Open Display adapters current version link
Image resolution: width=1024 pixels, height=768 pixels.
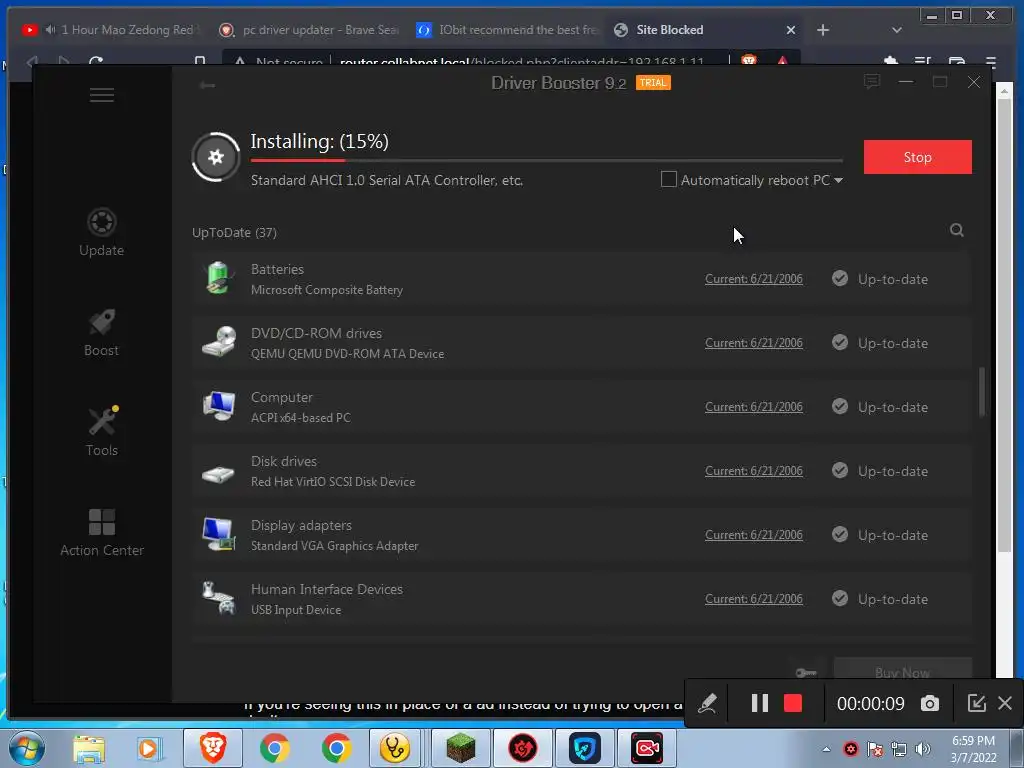click(754, 535)
